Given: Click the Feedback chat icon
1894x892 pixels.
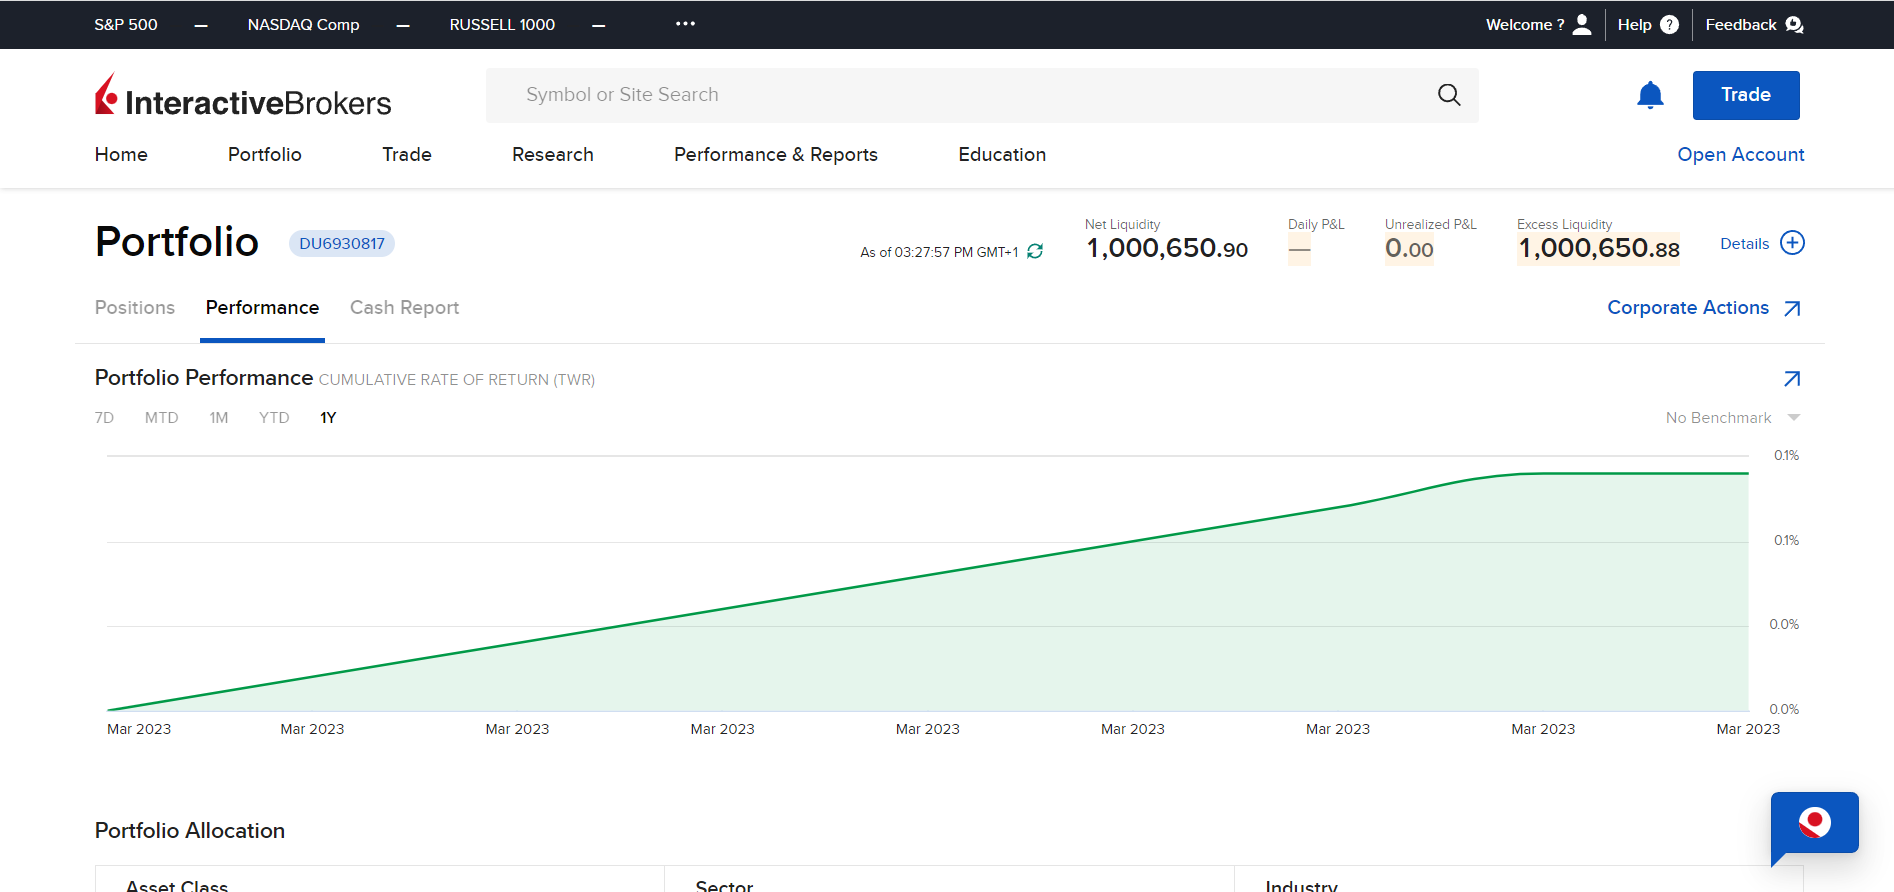Looking at the screenshot, I should (1794, 24).
